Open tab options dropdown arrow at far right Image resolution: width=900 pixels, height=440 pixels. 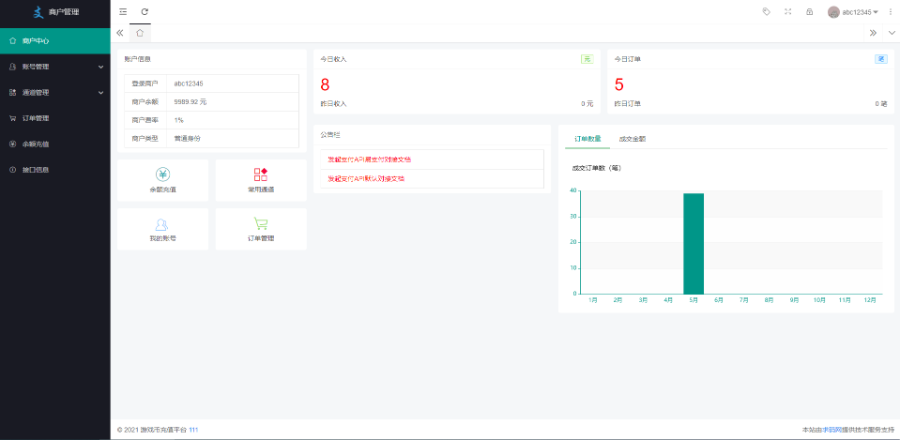890,33
